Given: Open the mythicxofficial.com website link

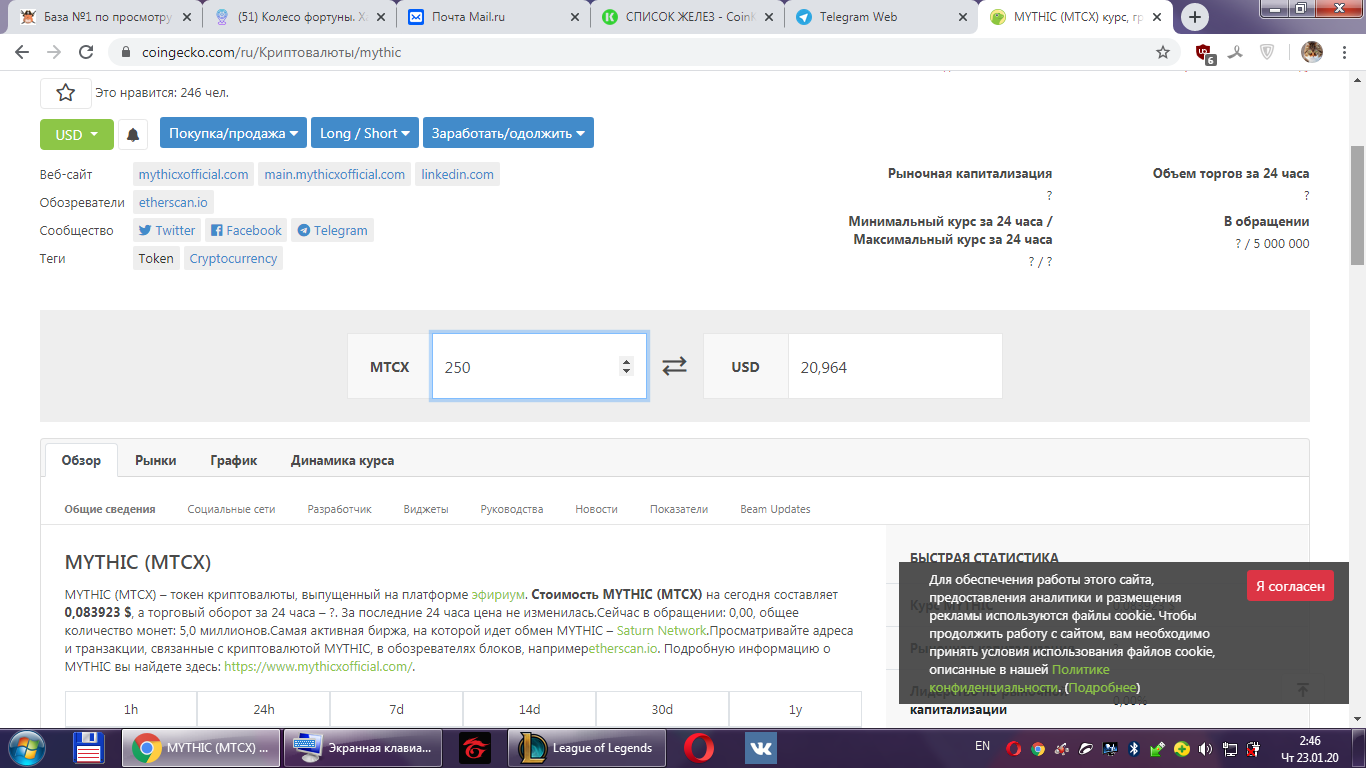Looking at the screenshot, I should (194, 174).
